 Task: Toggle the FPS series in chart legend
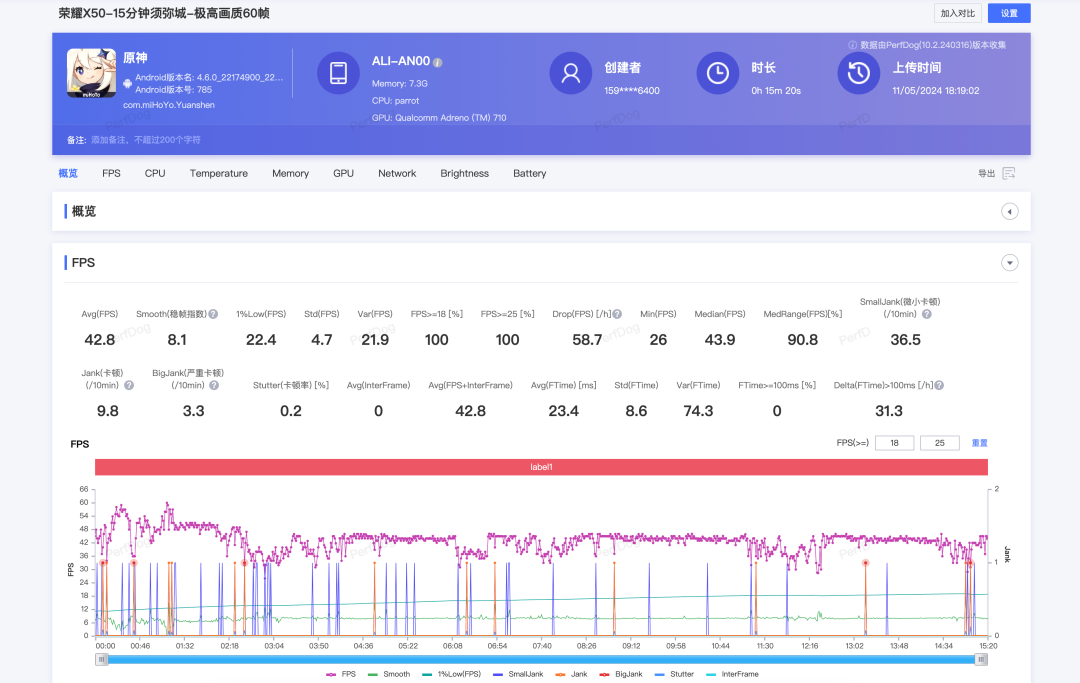coord(341,674)
